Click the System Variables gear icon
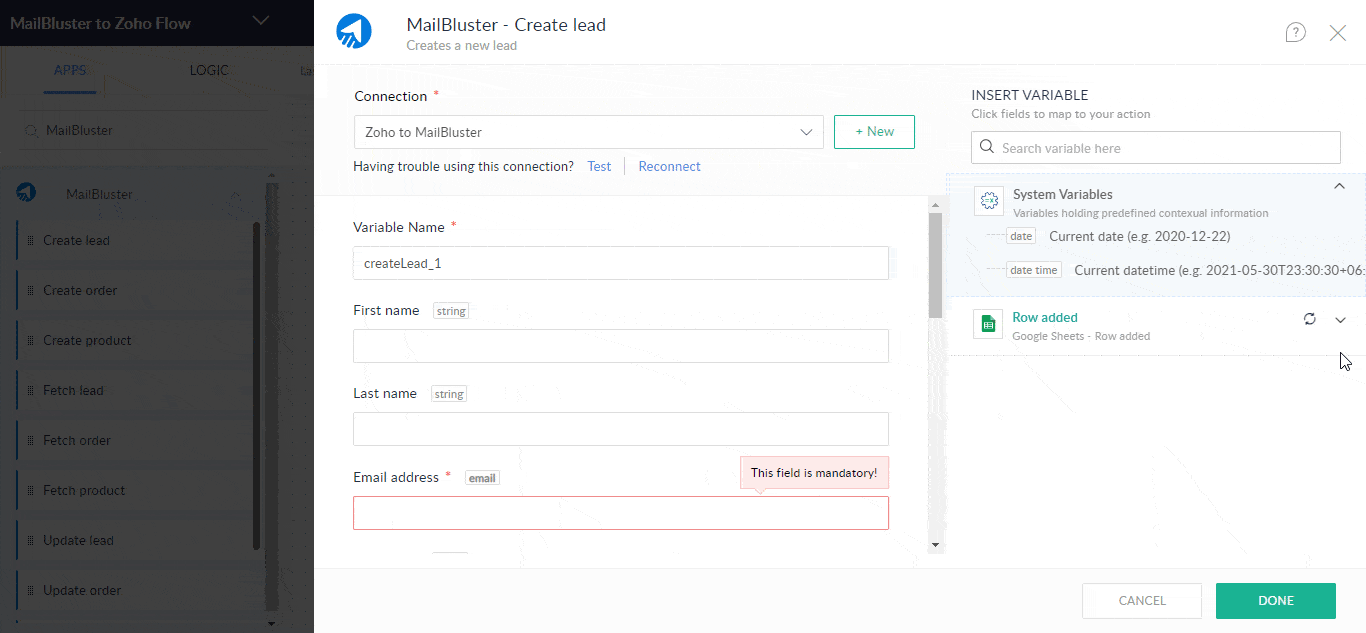The image size is (1366, 633). click(x=989, y=200)
